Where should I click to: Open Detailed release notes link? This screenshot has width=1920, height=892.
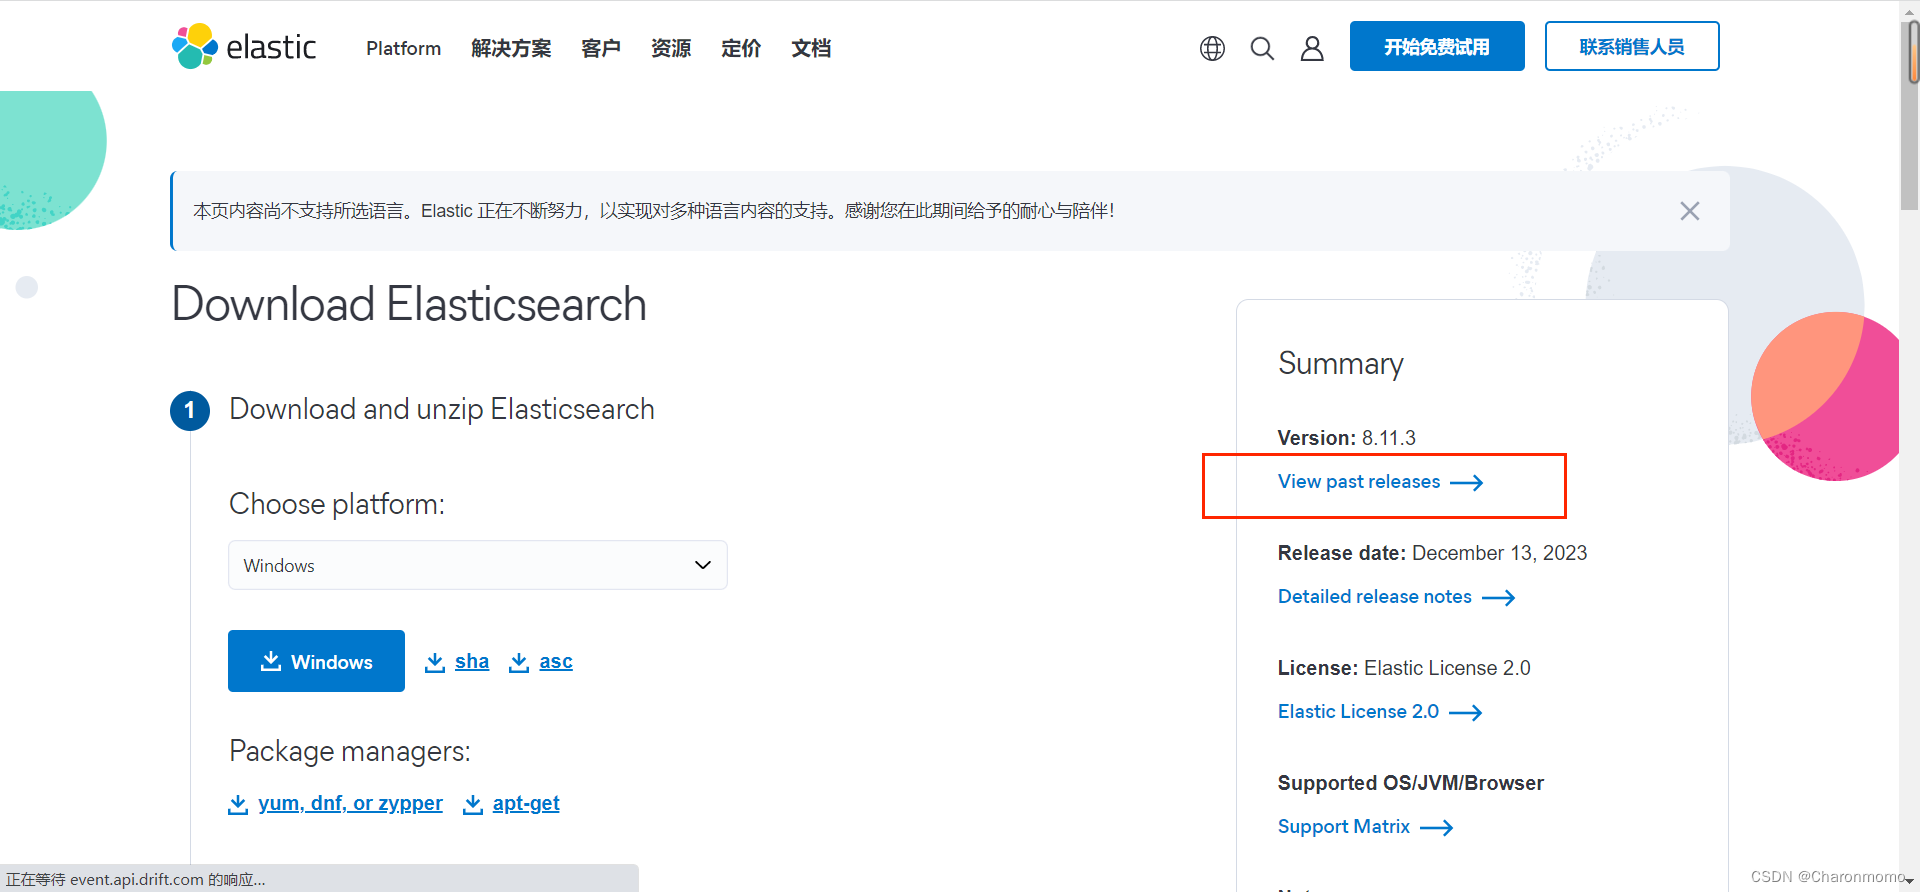(1375, 597)
